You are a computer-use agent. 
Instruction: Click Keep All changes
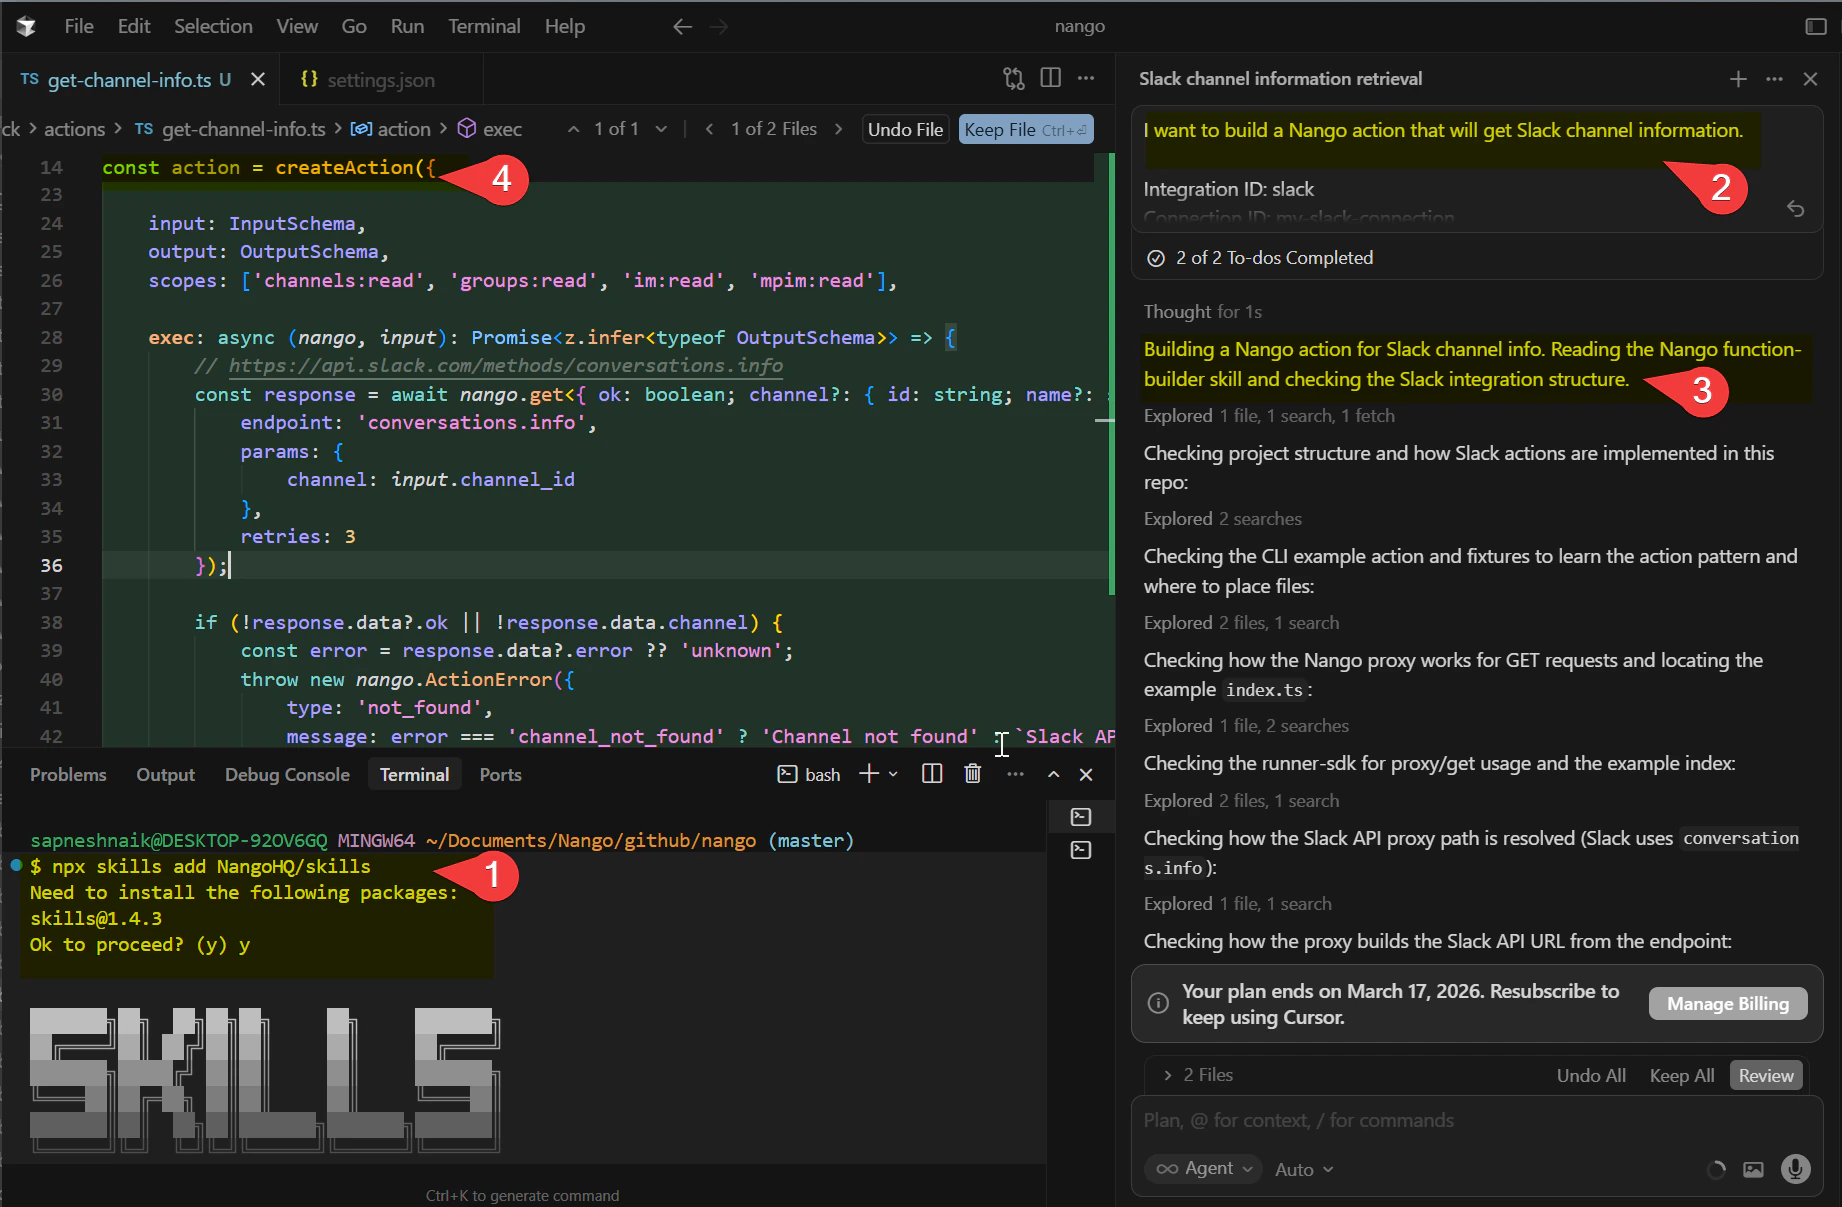tap(1682, 1075)
